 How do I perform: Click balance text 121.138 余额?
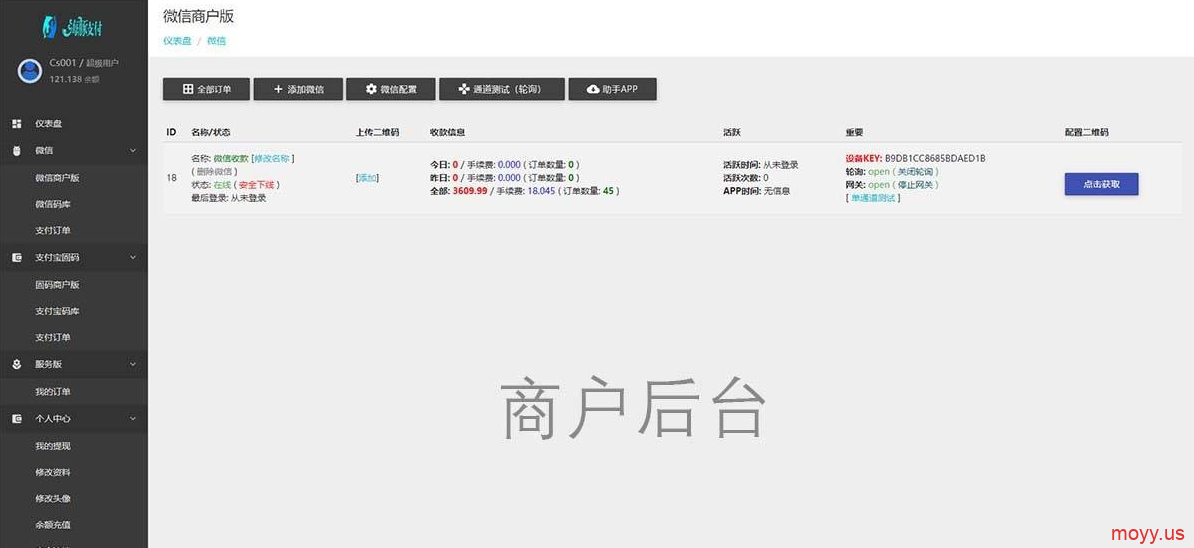click(x=75, y=79)
